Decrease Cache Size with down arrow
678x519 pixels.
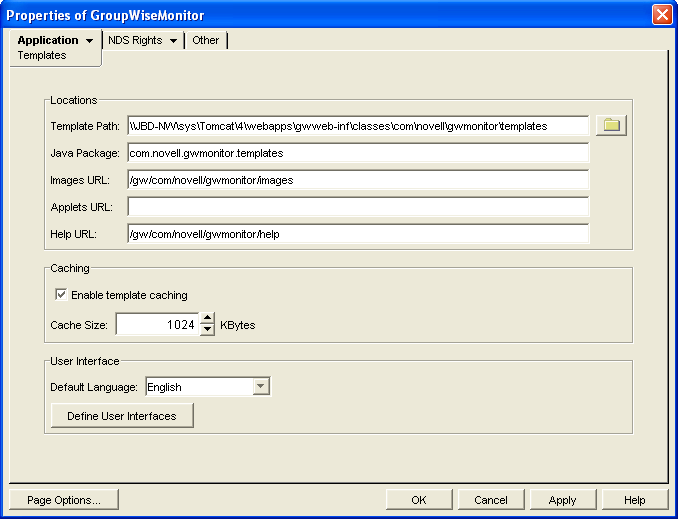(x=208, y=330)
